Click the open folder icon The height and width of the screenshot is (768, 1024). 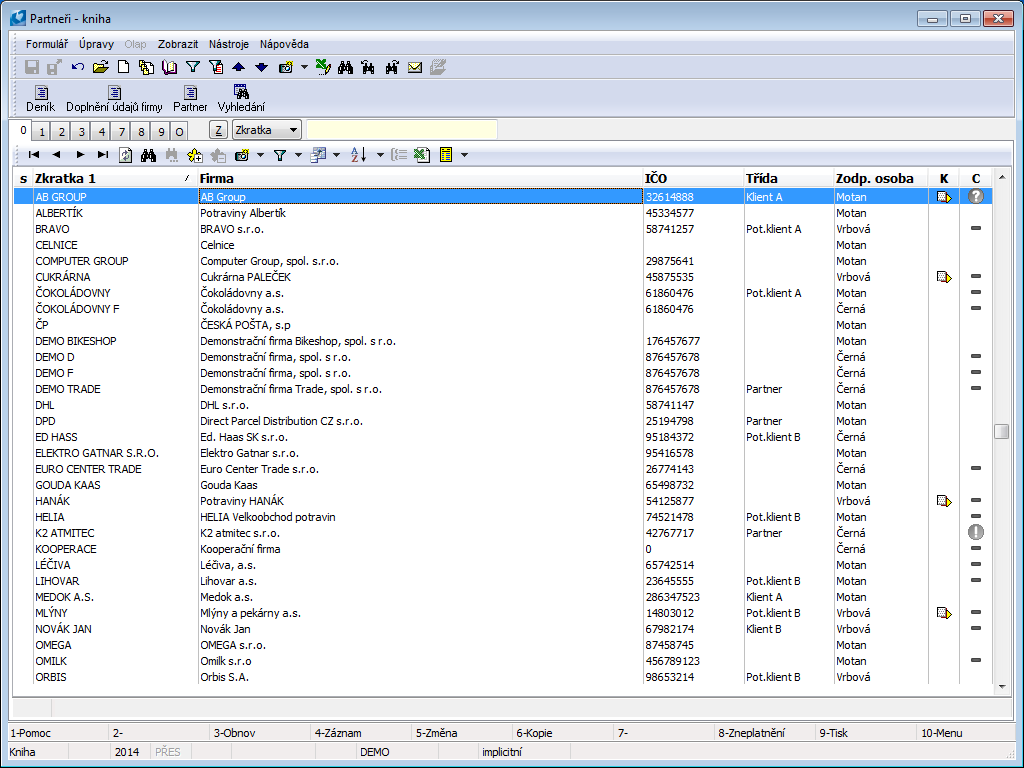pyautogui.click(x=100, y=67)
